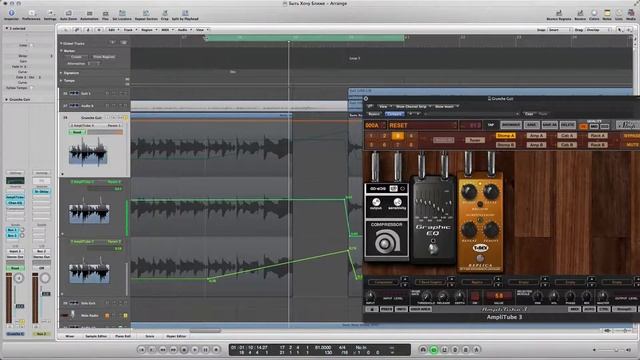Screen dimensions: 640x360
Task: Select preset slot 1 in AmpliTube
Action: (x=371, y=136)
